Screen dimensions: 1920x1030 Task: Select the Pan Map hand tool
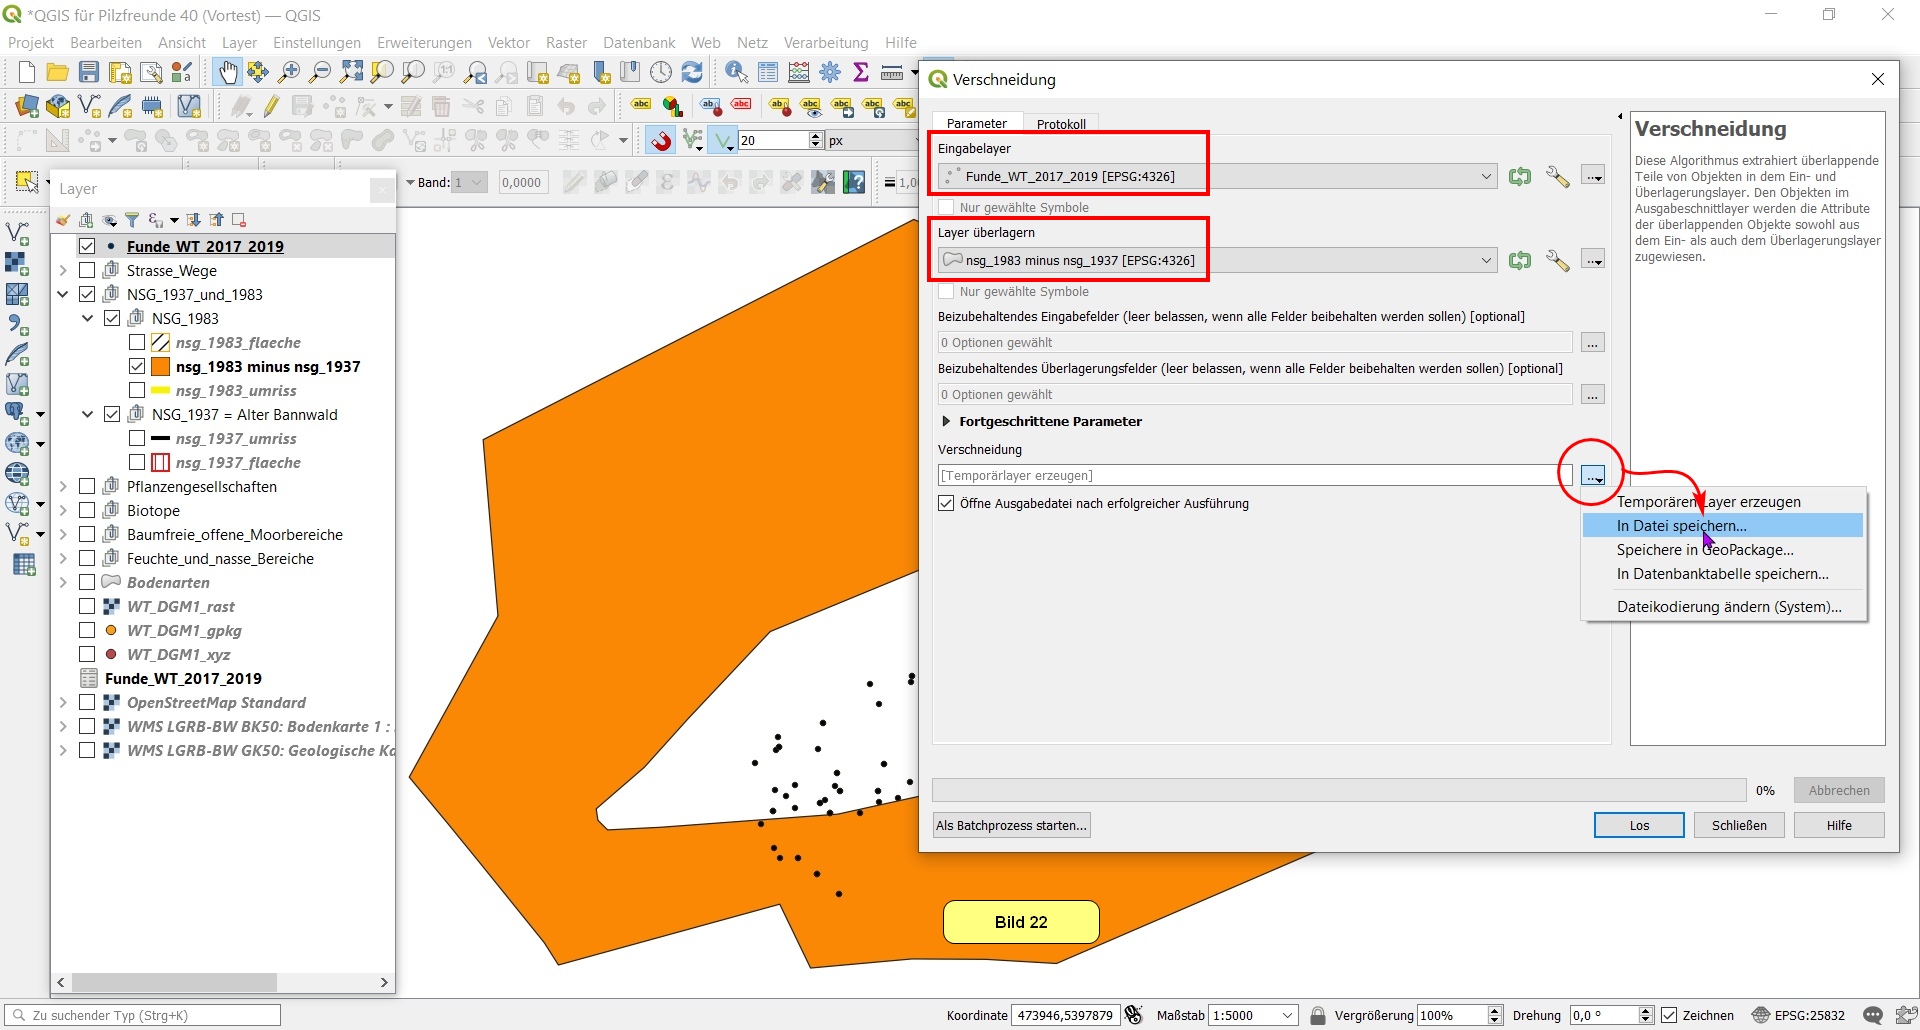228,72
